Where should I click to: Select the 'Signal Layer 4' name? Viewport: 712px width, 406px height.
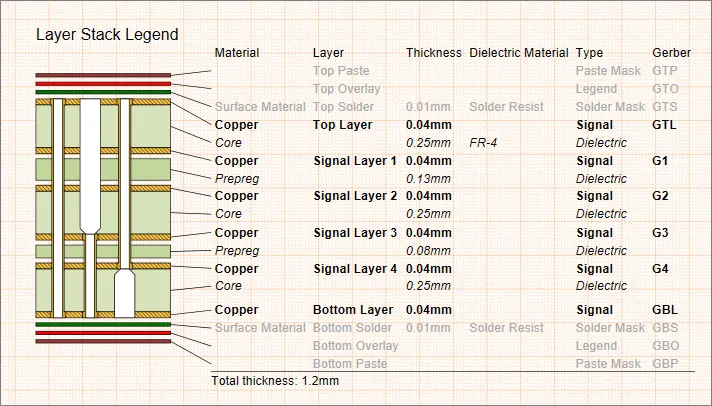[355, 269]
